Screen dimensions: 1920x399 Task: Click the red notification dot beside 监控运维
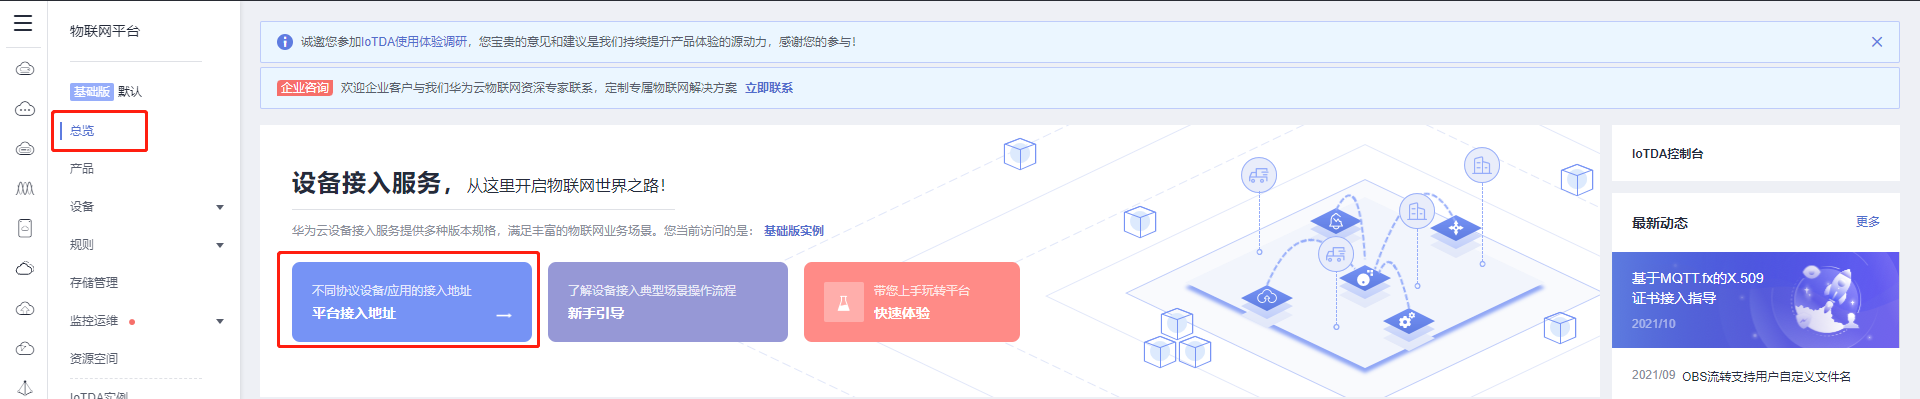point(132,322)
